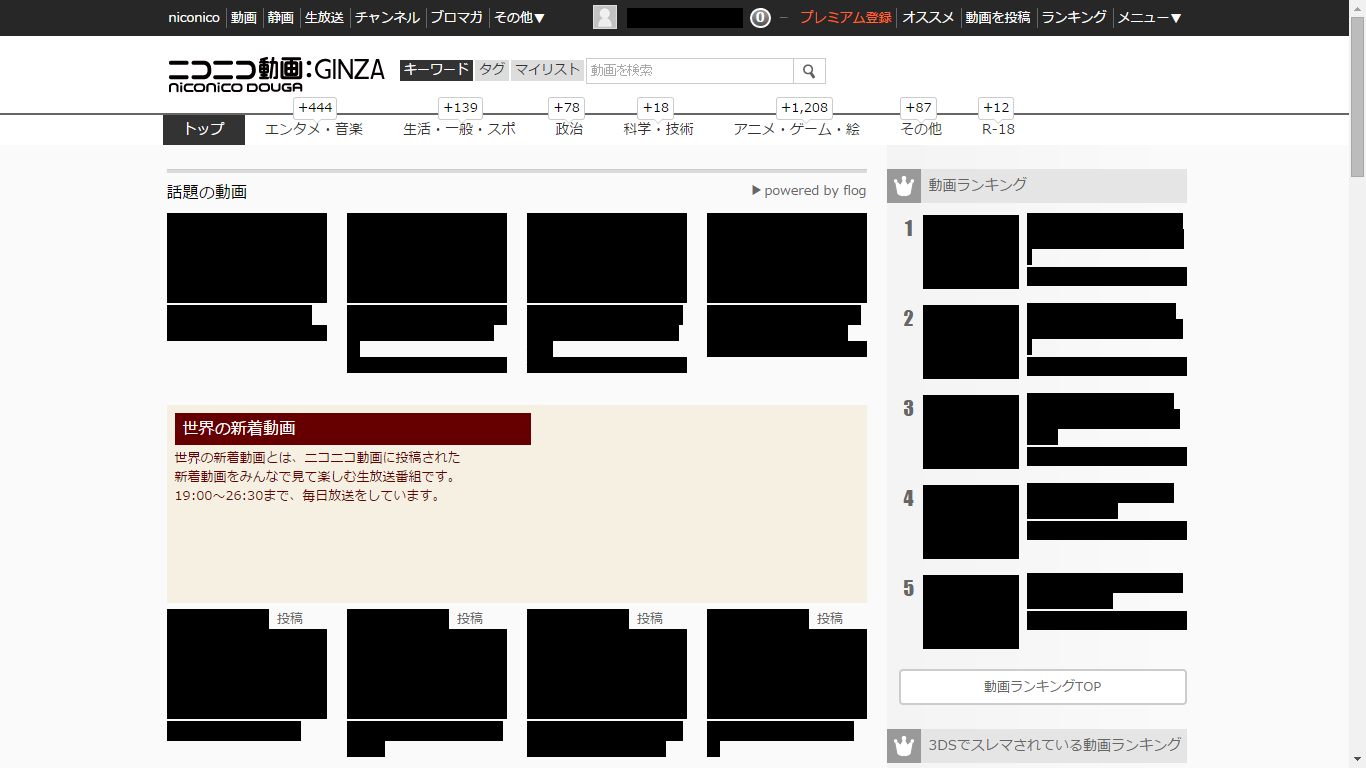Click the niconico link in the top bar
1366x768 pixels.
click(194, 18)
